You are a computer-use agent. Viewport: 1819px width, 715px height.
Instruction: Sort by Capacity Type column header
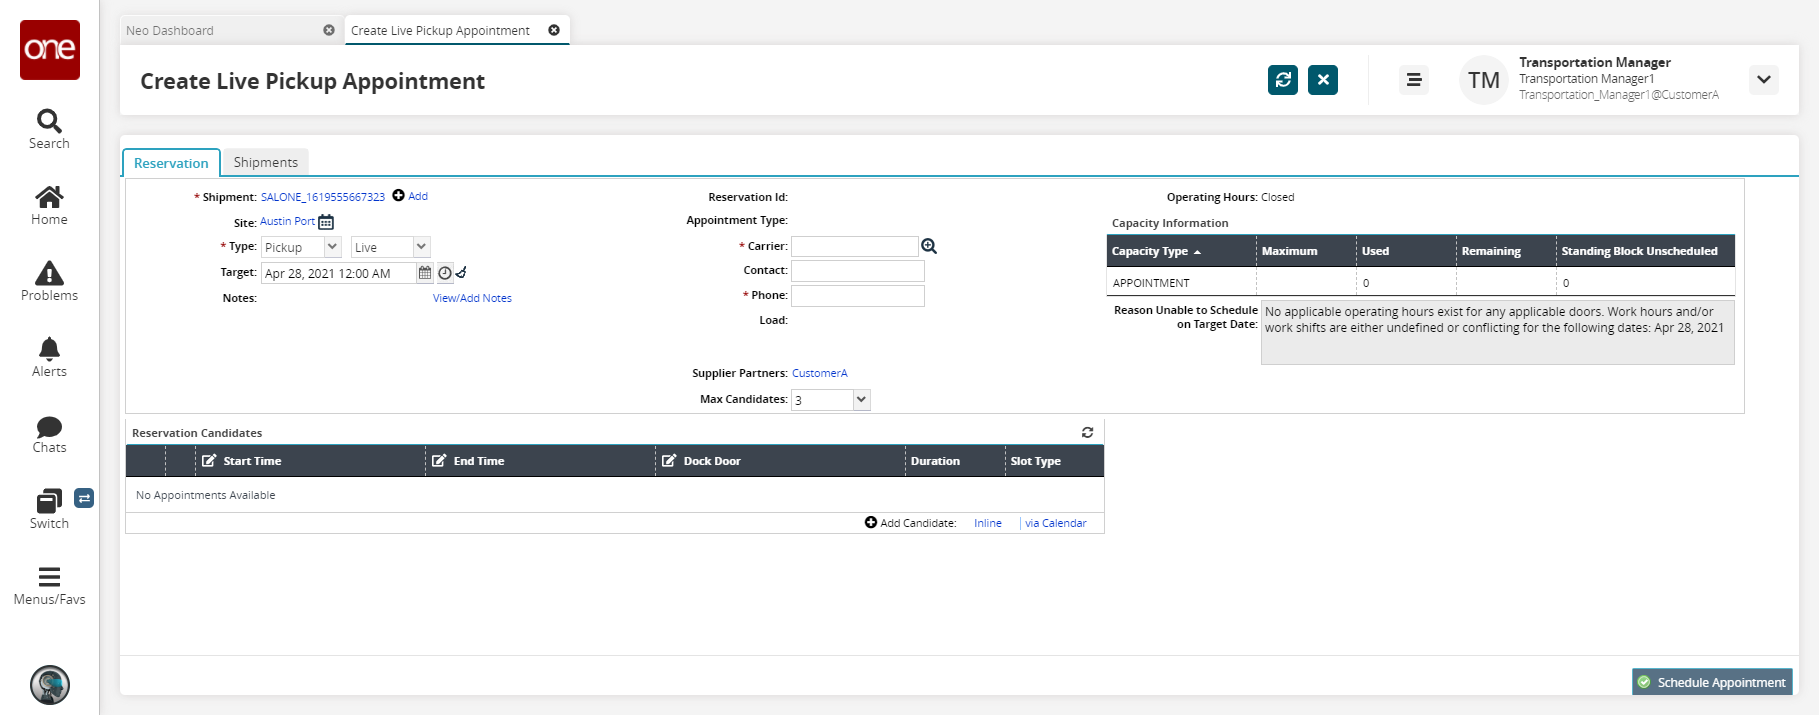coord(1150,251)
